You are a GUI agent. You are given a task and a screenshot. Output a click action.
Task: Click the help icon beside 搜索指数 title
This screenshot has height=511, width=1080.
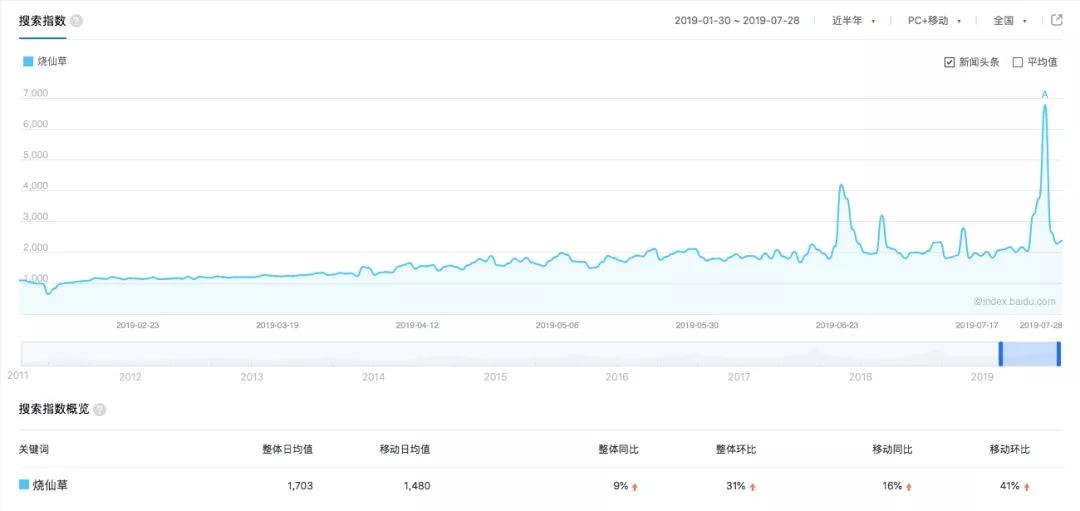click(x=77, y=21)
